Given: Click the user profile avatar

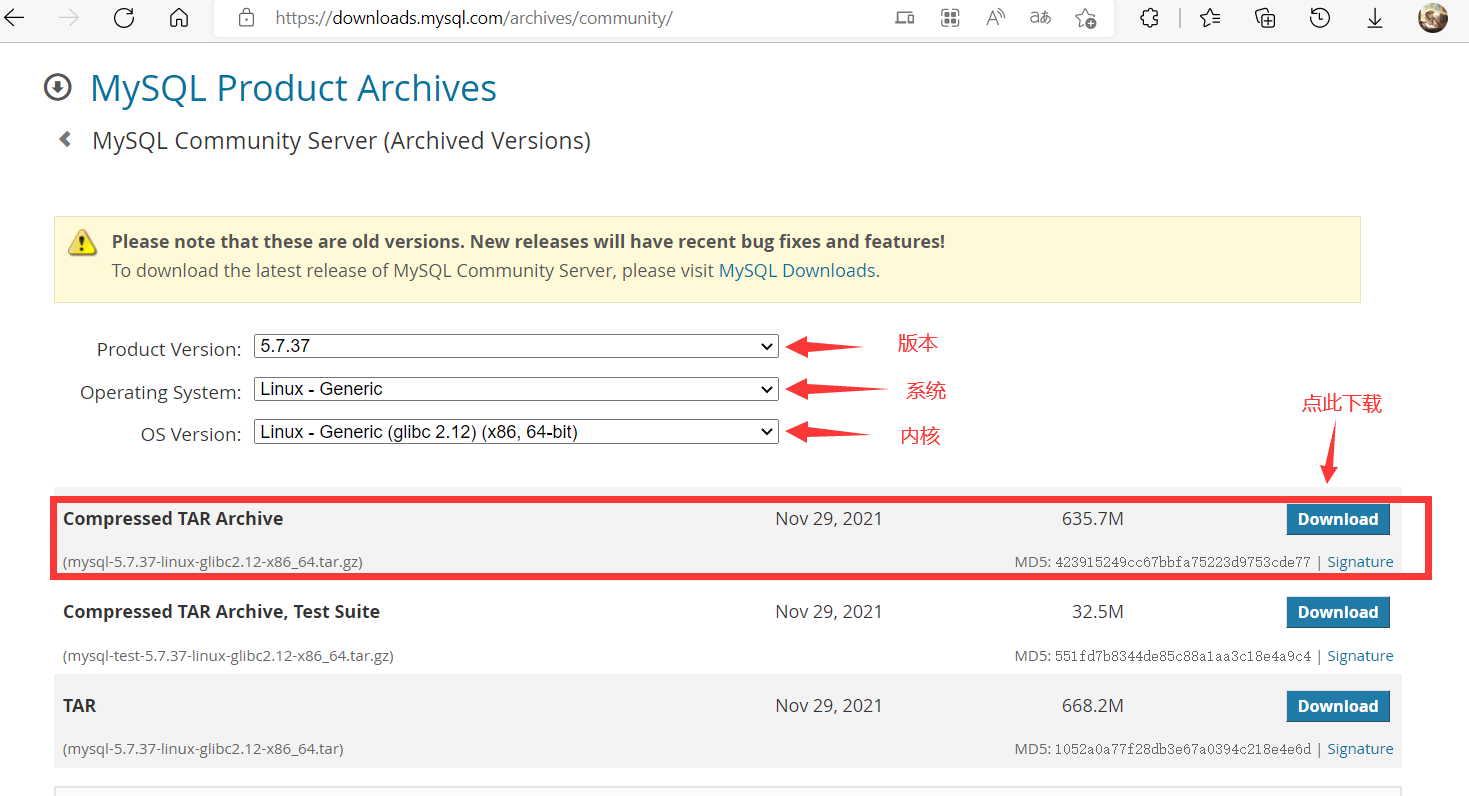Looking at the screenshot, I should (1432, 18).
